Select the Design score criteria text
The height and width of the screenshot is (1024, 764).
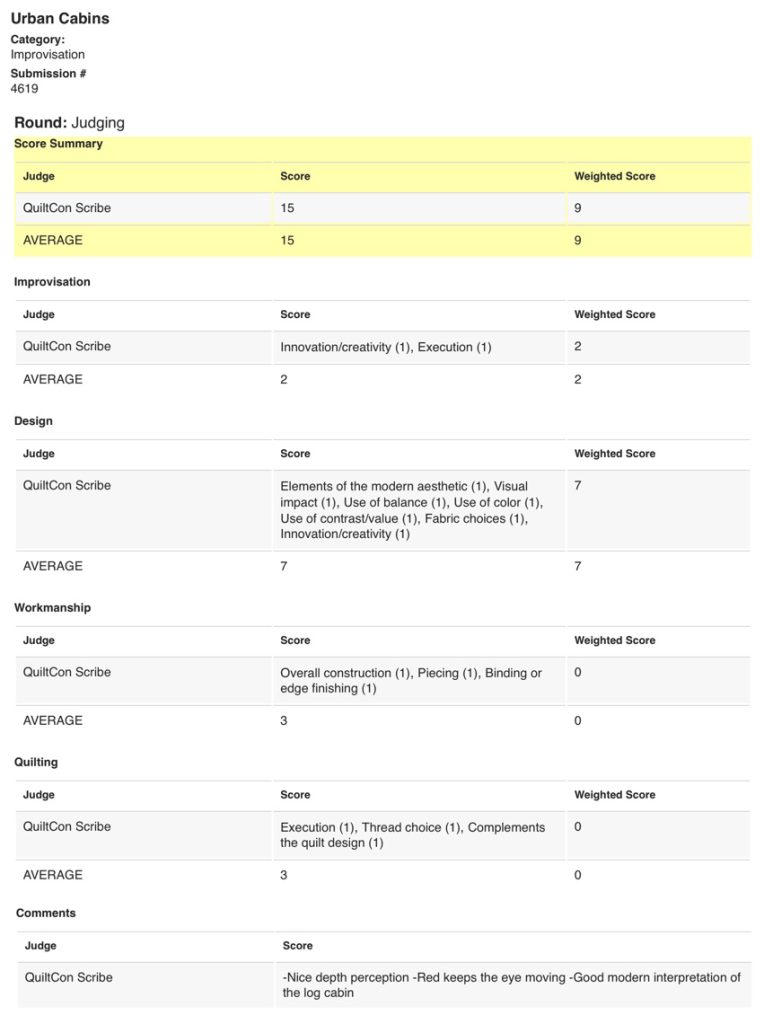click(412, 510)
